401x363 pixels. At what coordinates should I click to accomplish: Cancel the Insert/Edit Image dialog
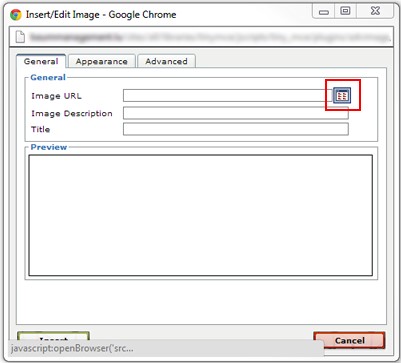coord(349,340)
